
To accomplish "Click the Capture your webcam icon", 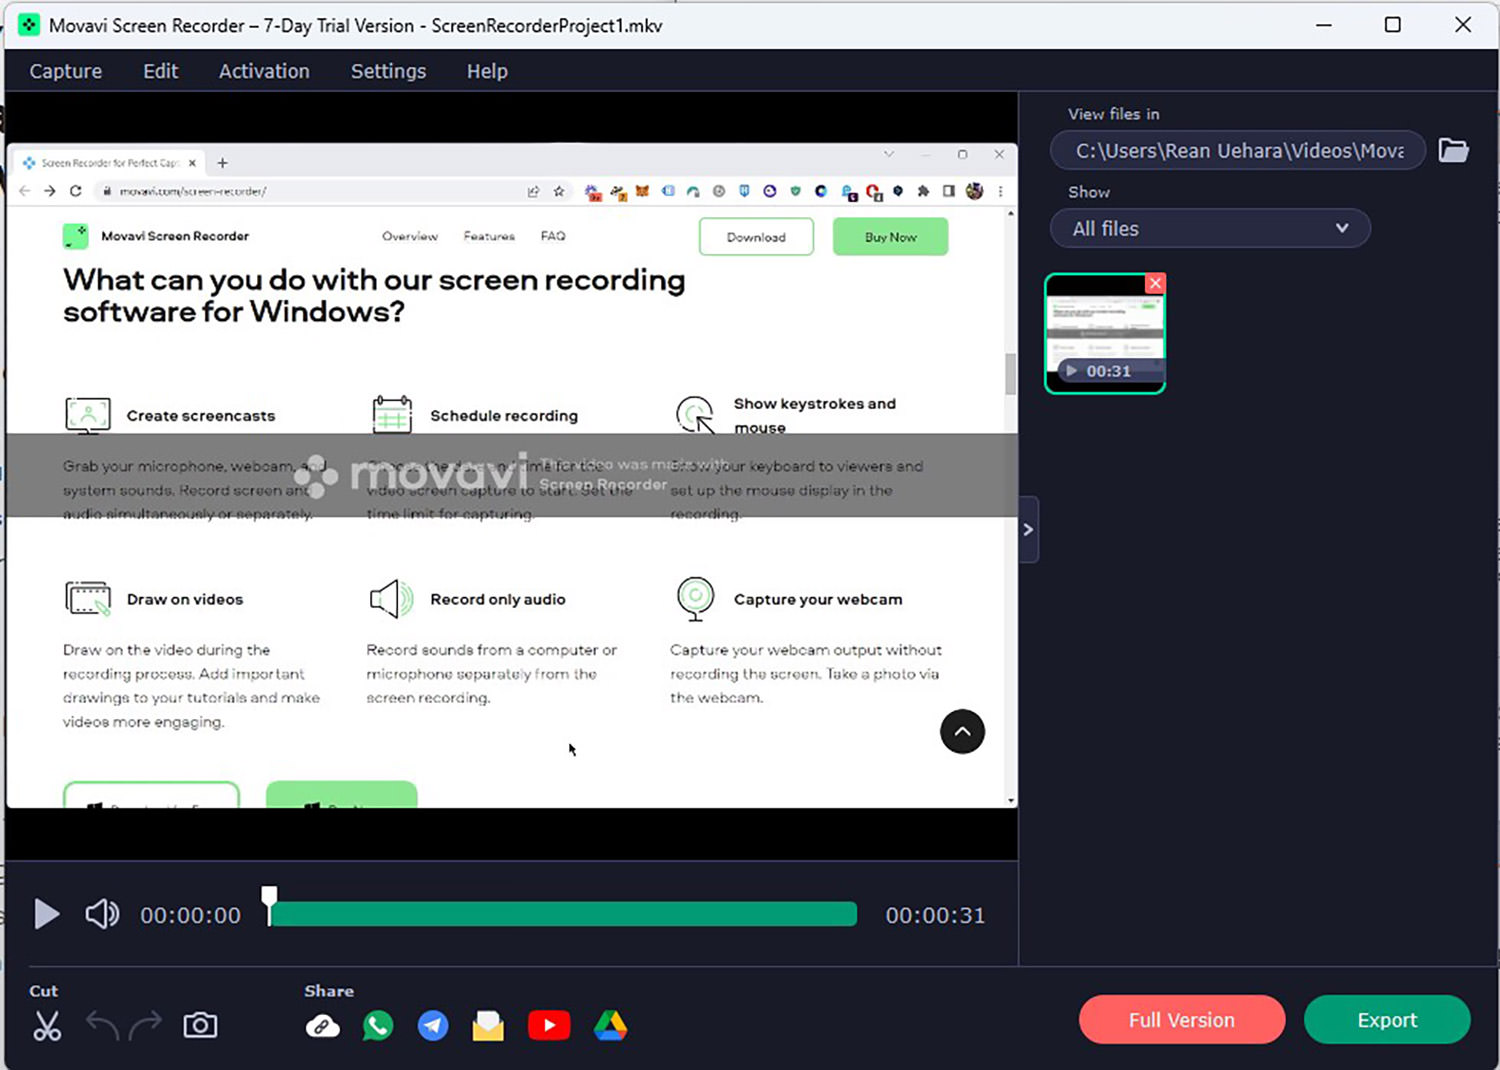I will (695, 599).
